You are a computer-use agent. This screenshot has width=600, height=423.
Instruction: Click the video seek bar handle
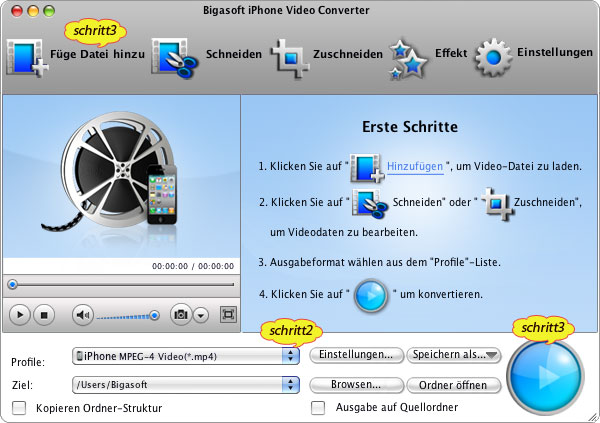[13, 284]
